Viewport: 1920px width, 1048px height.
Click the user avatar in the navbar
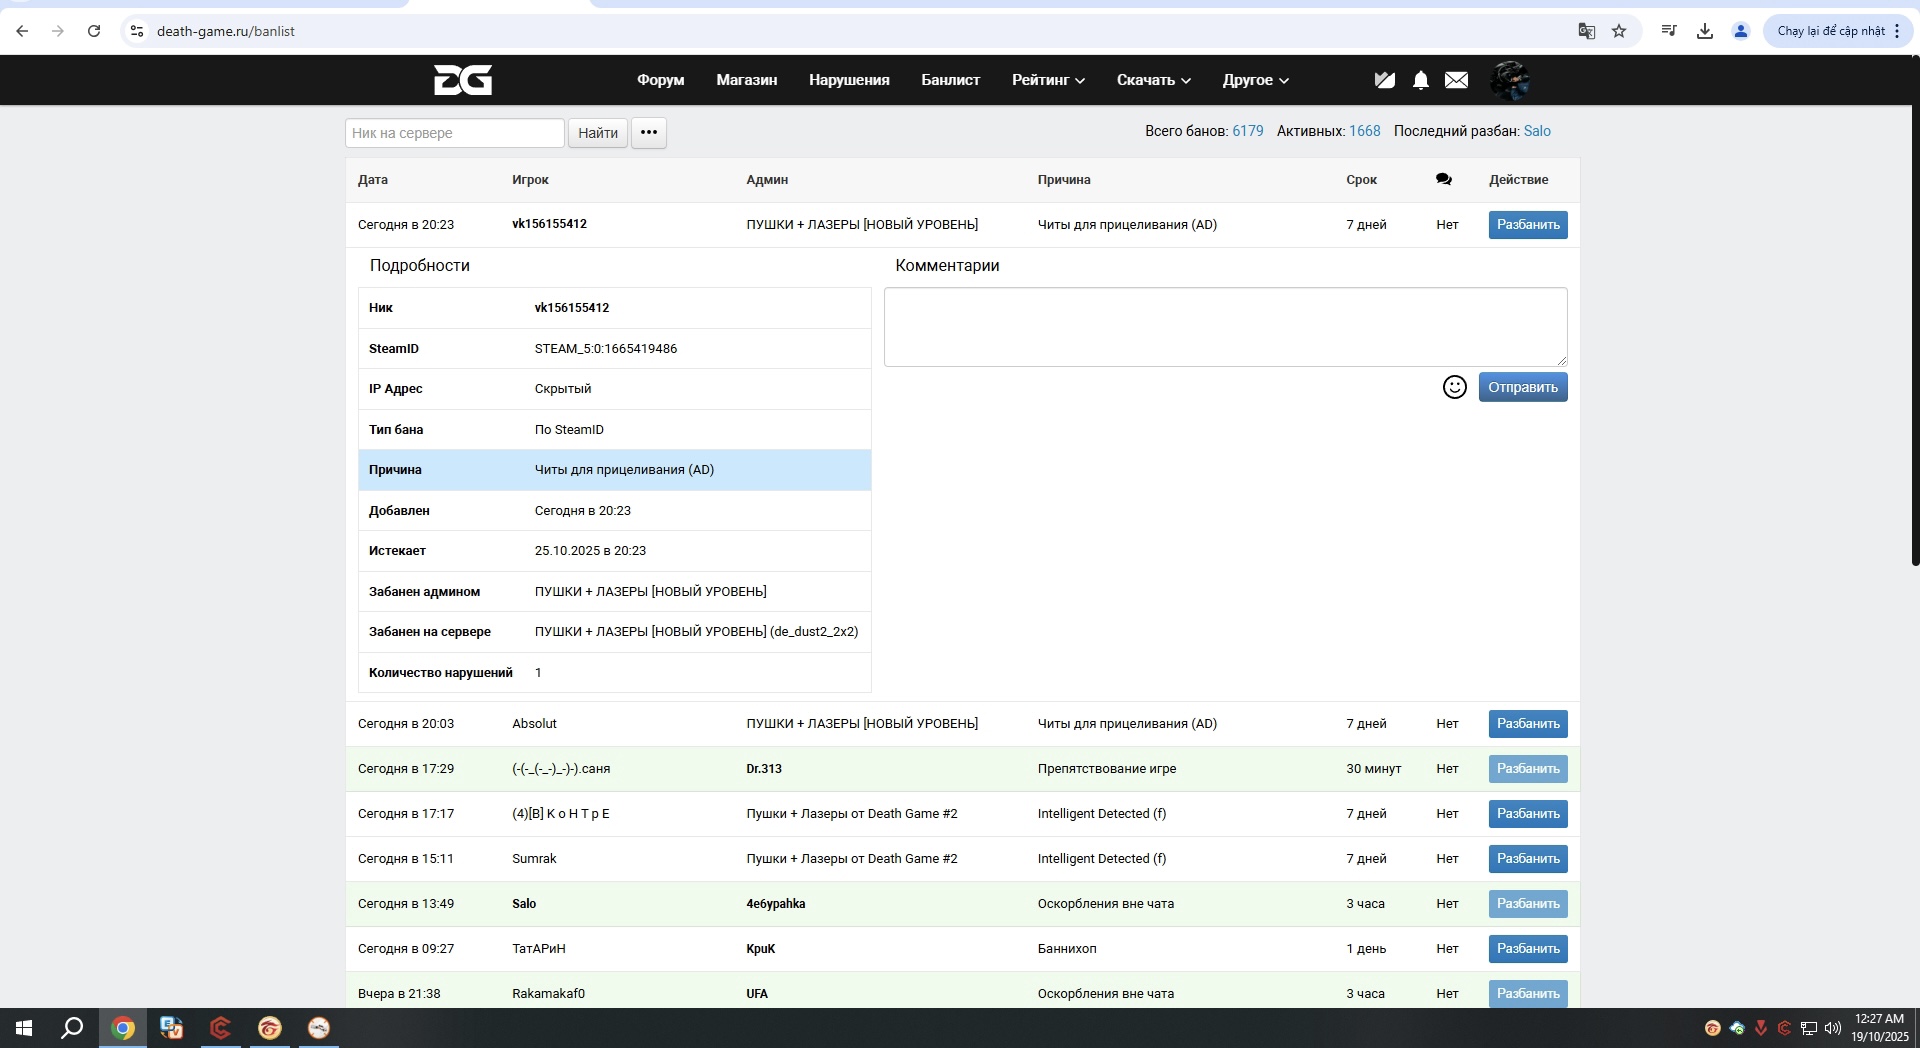pos(1509,80)
